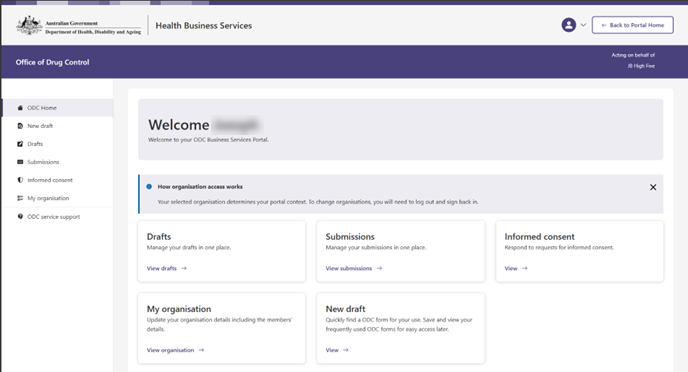Click arrow icon next to View submissions
Screen dimensions: 688x372
point(379,268)
